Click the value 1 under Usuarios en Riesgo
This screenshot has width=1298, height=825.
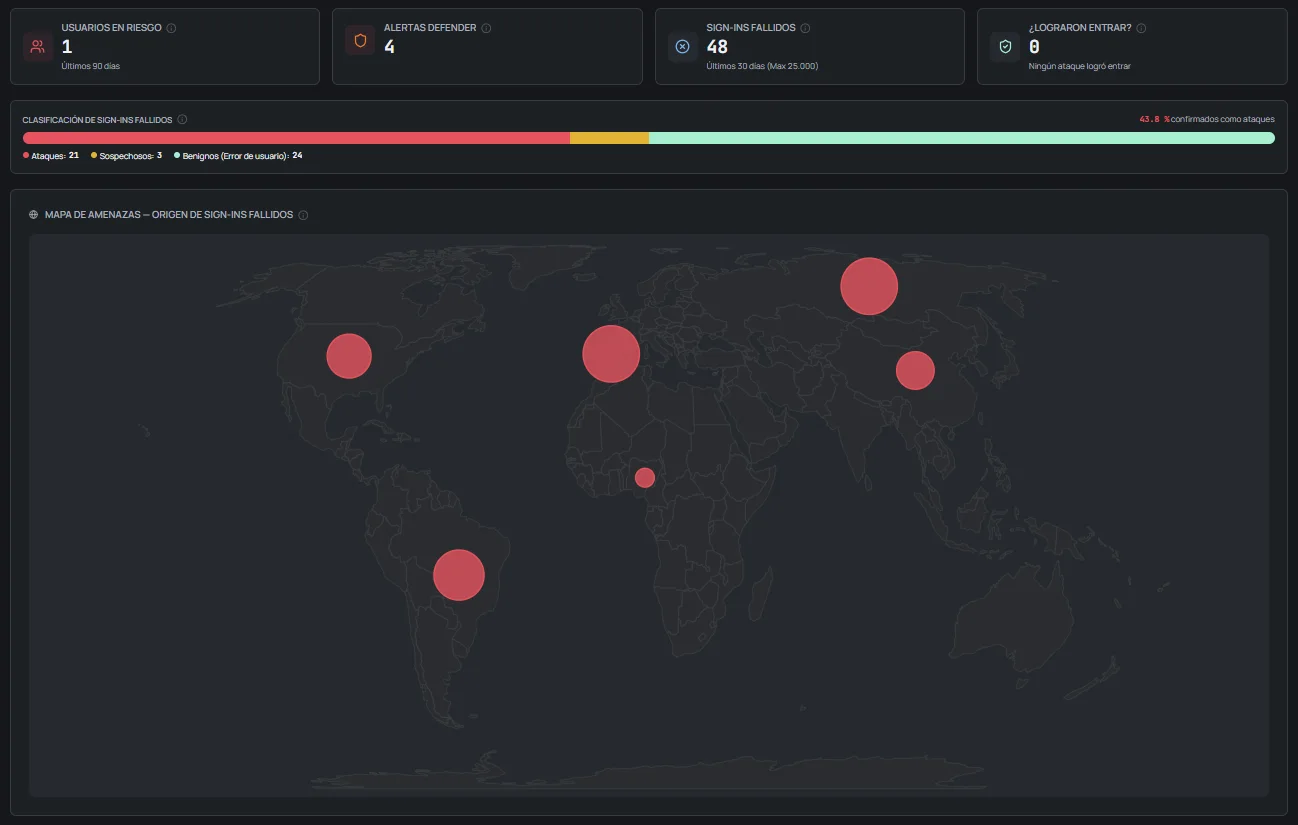point(67,47)
